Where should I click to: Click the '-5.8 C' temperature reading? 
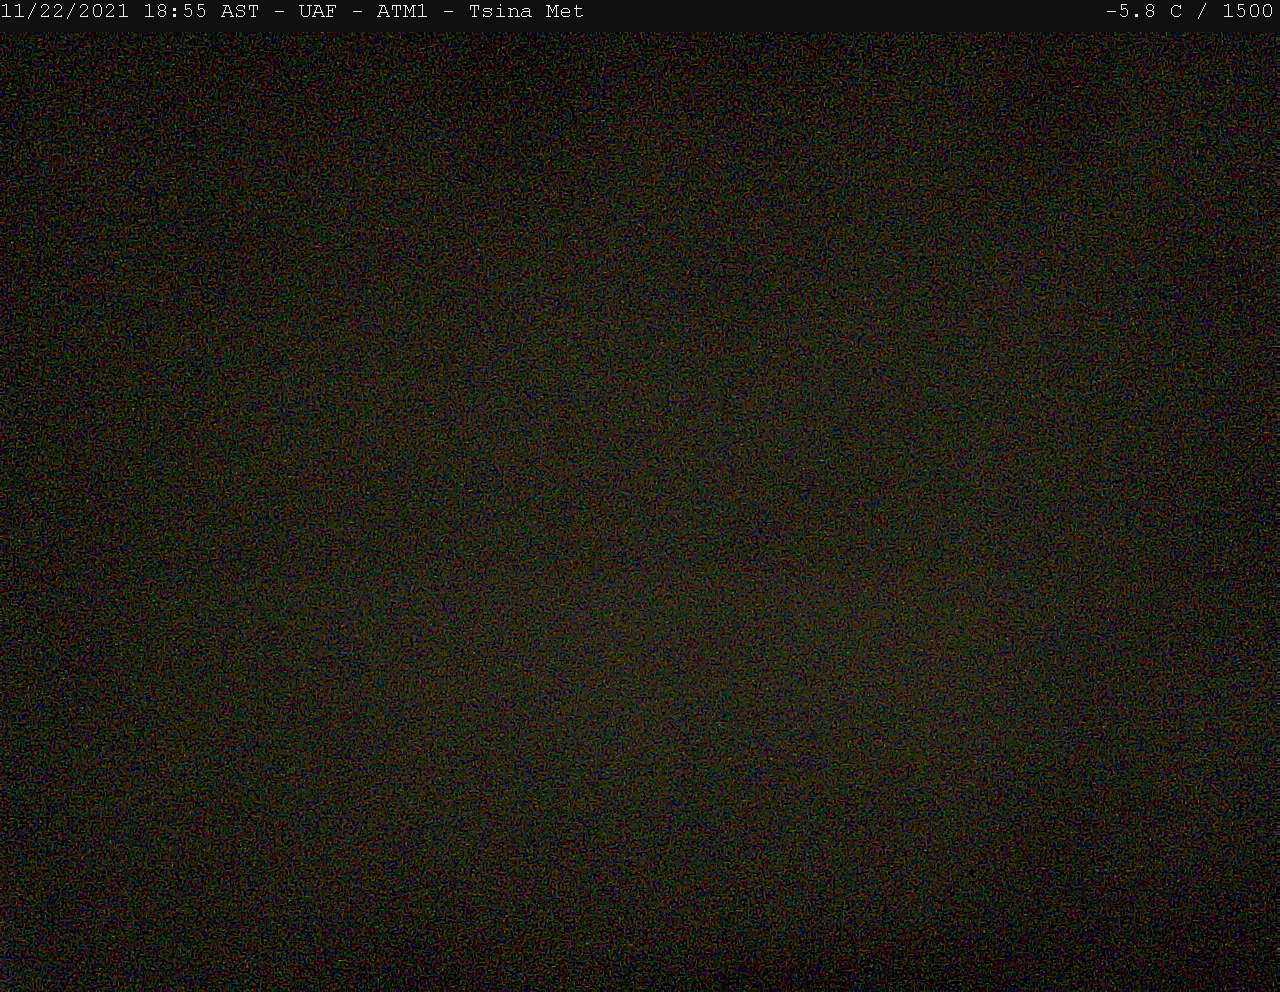pos(1144,12)
